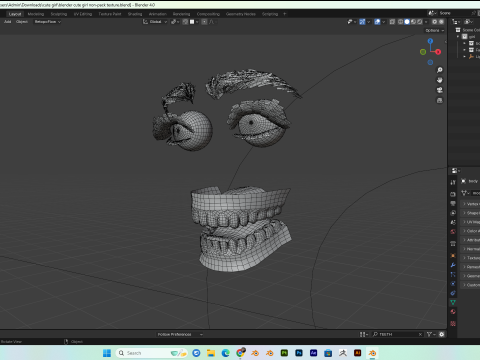
Task: Open the Global transform orientation dropdown
Action: click(x=155, y=22)
